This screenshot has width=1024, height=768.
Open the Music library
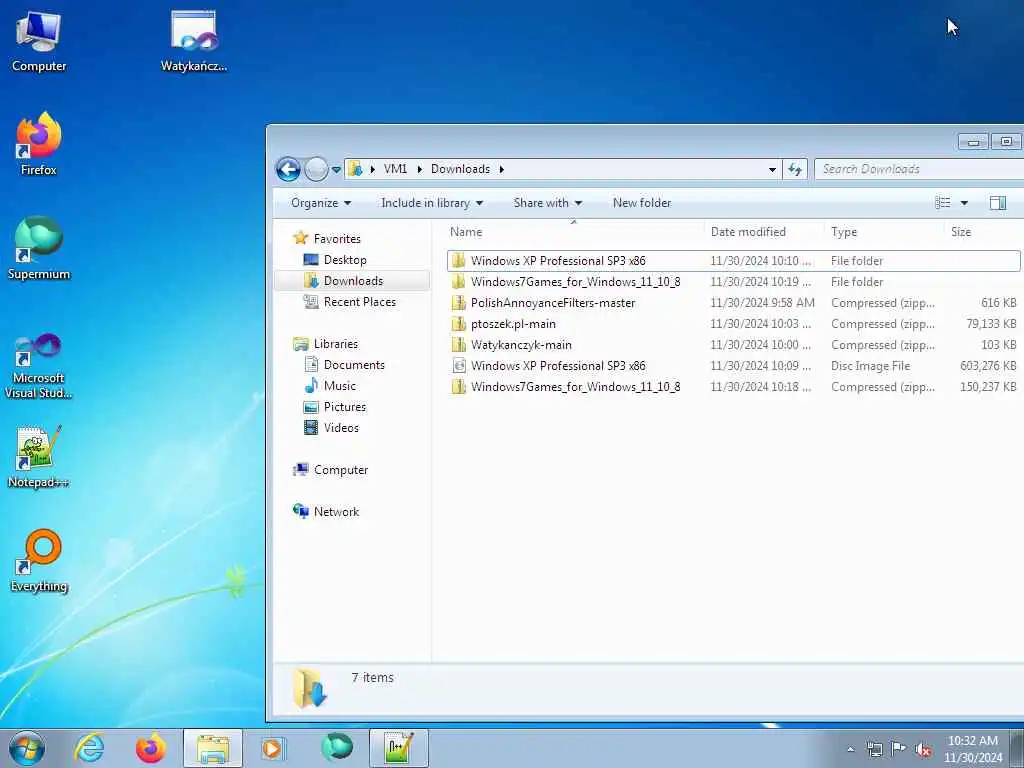pos(340,385)
